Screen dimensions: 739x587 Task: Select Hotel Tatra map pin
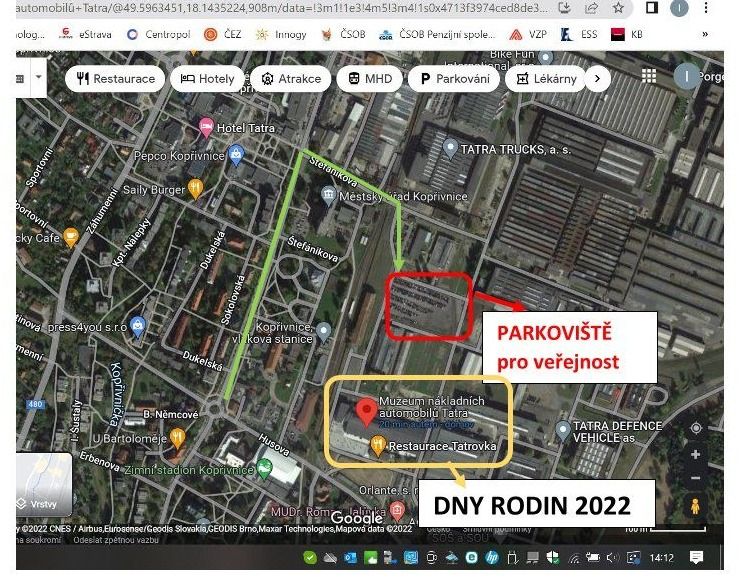(x=205, y=127)
